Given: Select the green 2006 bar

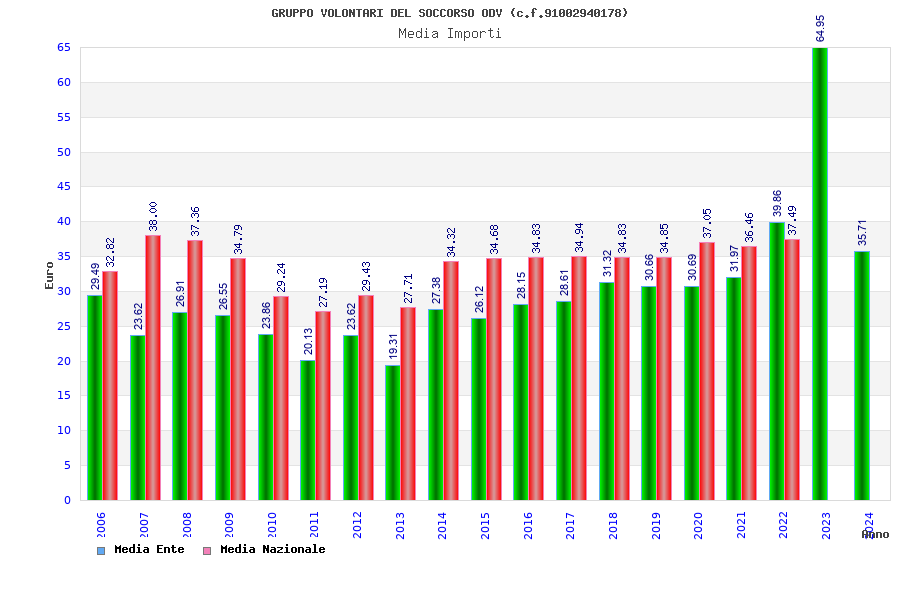Looking at the screenshot, I should 95,397.
